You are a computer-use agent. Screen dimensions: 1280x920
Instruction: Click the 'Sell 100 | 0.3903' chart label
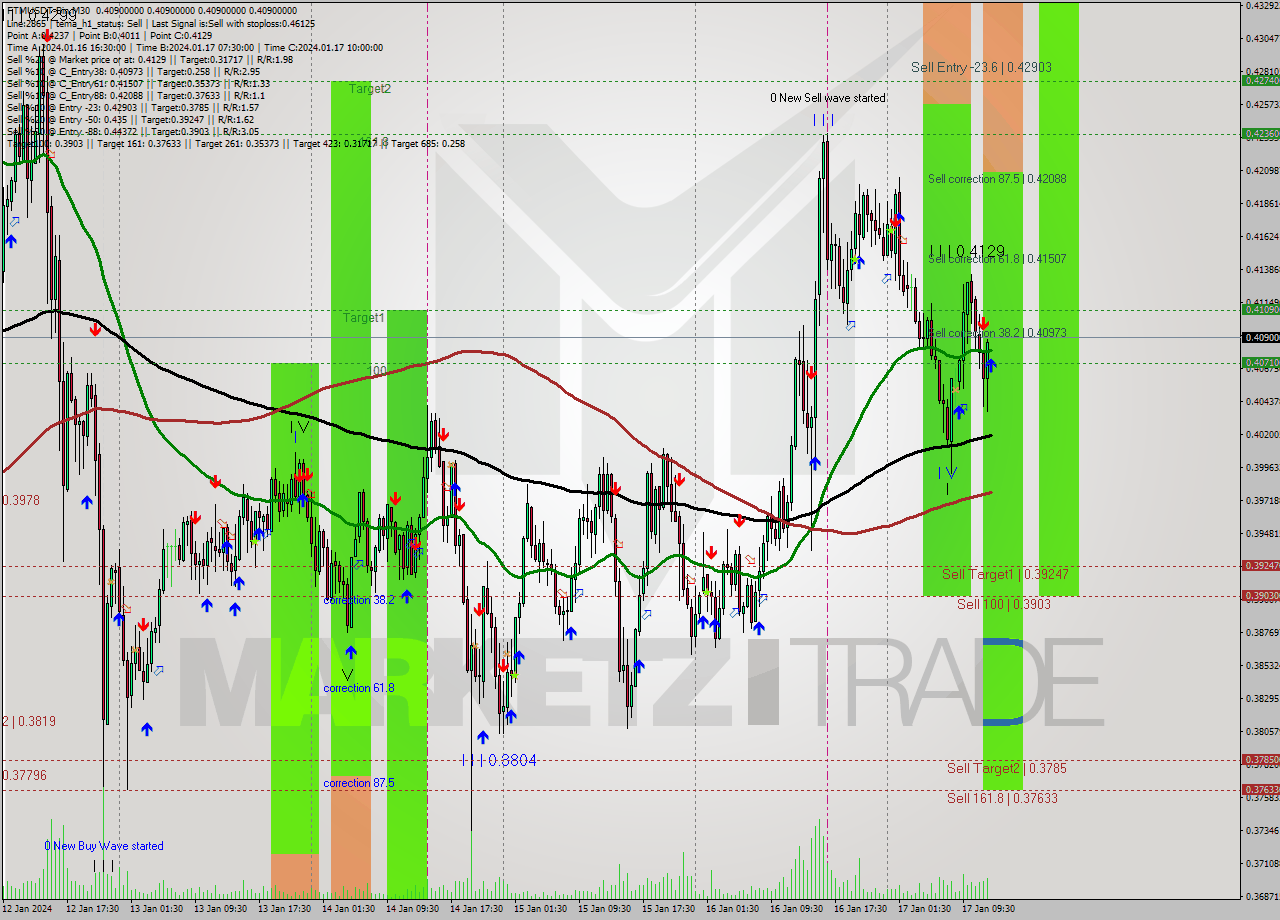pos(1004,604)
